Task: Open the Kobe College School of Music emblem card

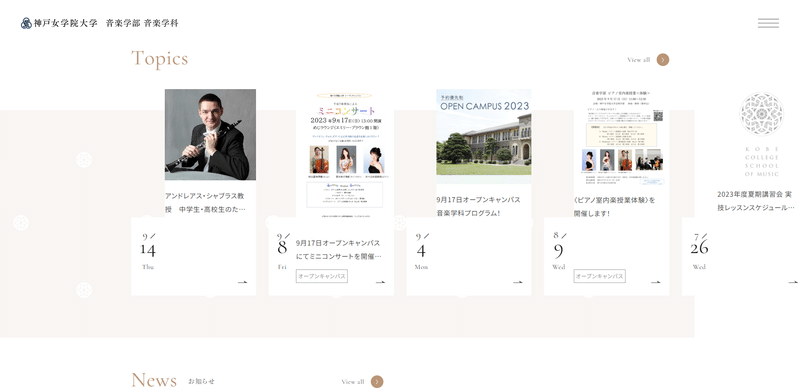Action: [761, 135]
